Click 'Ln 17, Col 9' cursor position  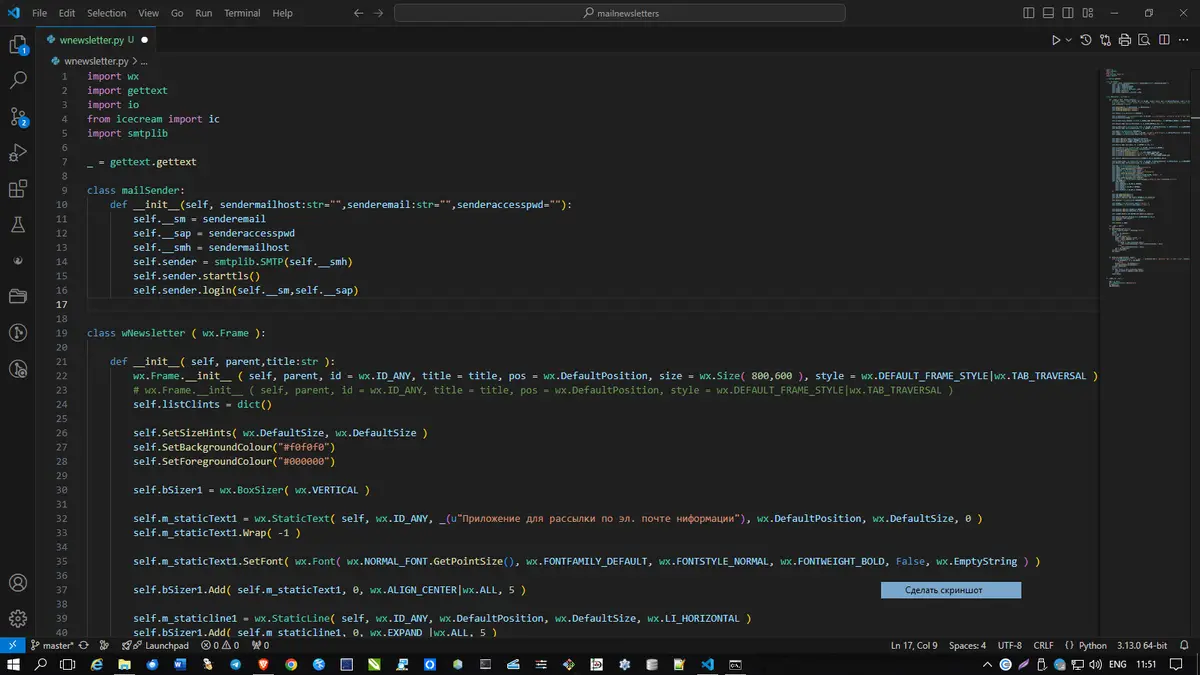click(x=914, y=646)
